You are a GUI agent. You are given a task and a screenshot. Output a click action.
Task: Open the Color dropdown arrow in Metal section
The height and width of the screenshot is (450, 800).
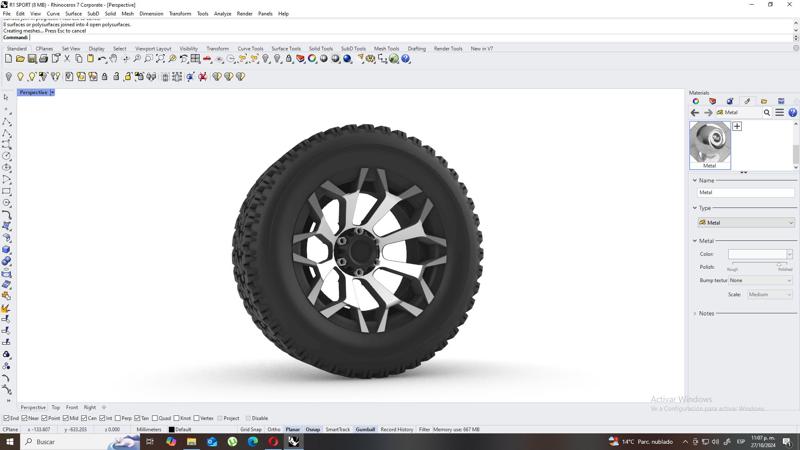(x=790, y=254)
